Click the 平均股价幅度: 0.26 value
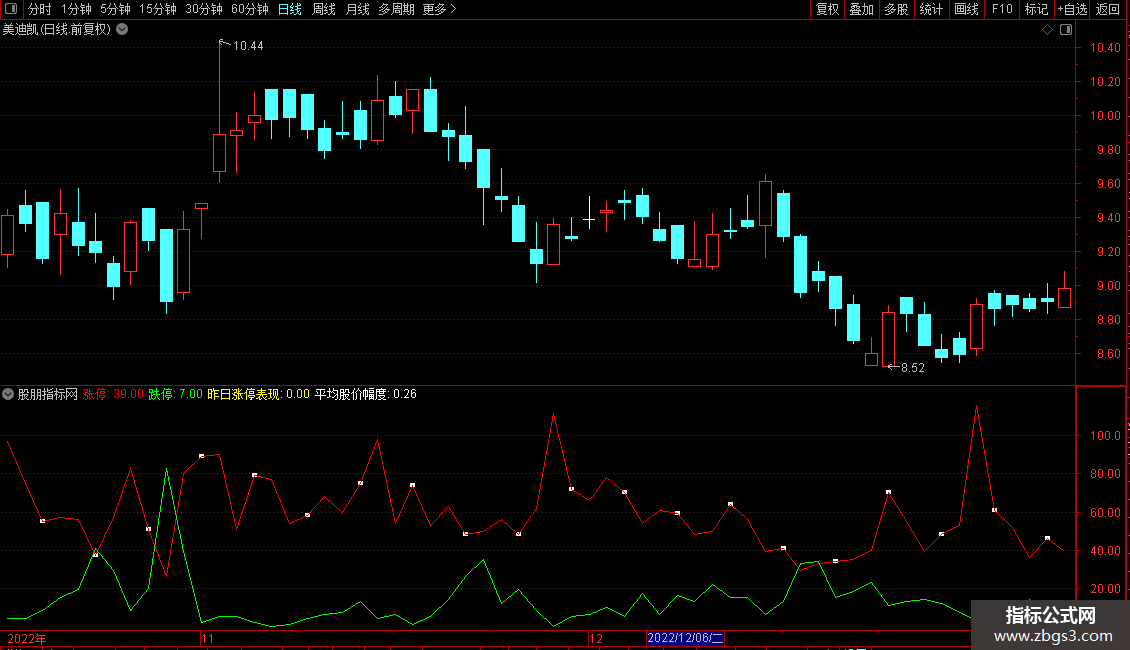Image resolution: width=1130 pixels, height=650 pixels. (365, 394)
